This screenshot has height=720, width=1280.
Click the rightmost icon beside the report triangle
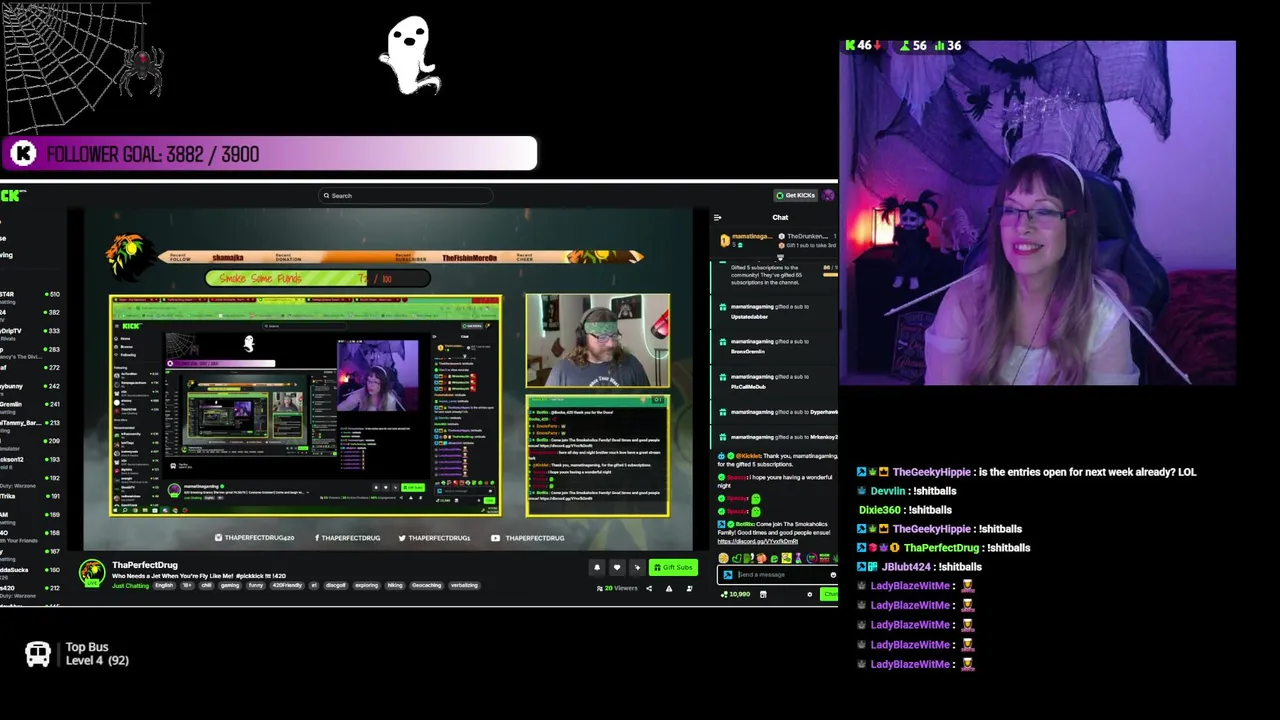[689, 588]
